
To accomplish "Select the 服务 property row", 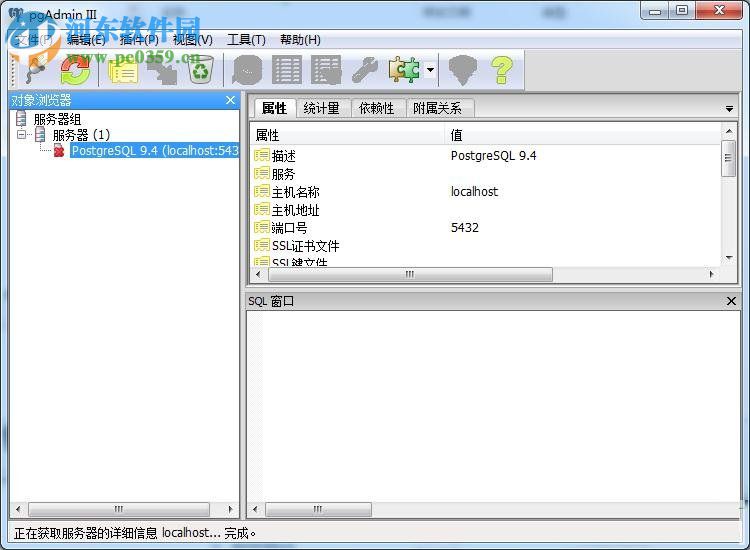I will tap(485, 174).
